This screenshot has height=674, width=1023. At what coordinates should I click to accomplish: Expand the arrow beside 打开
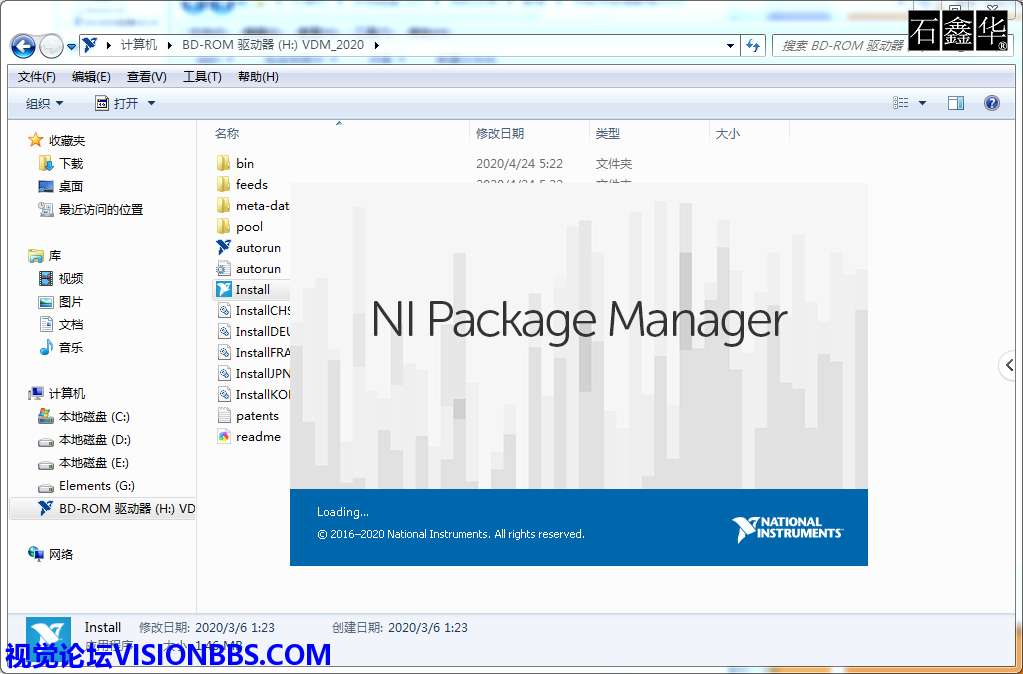pyautogui.click(x=151, y=103)
